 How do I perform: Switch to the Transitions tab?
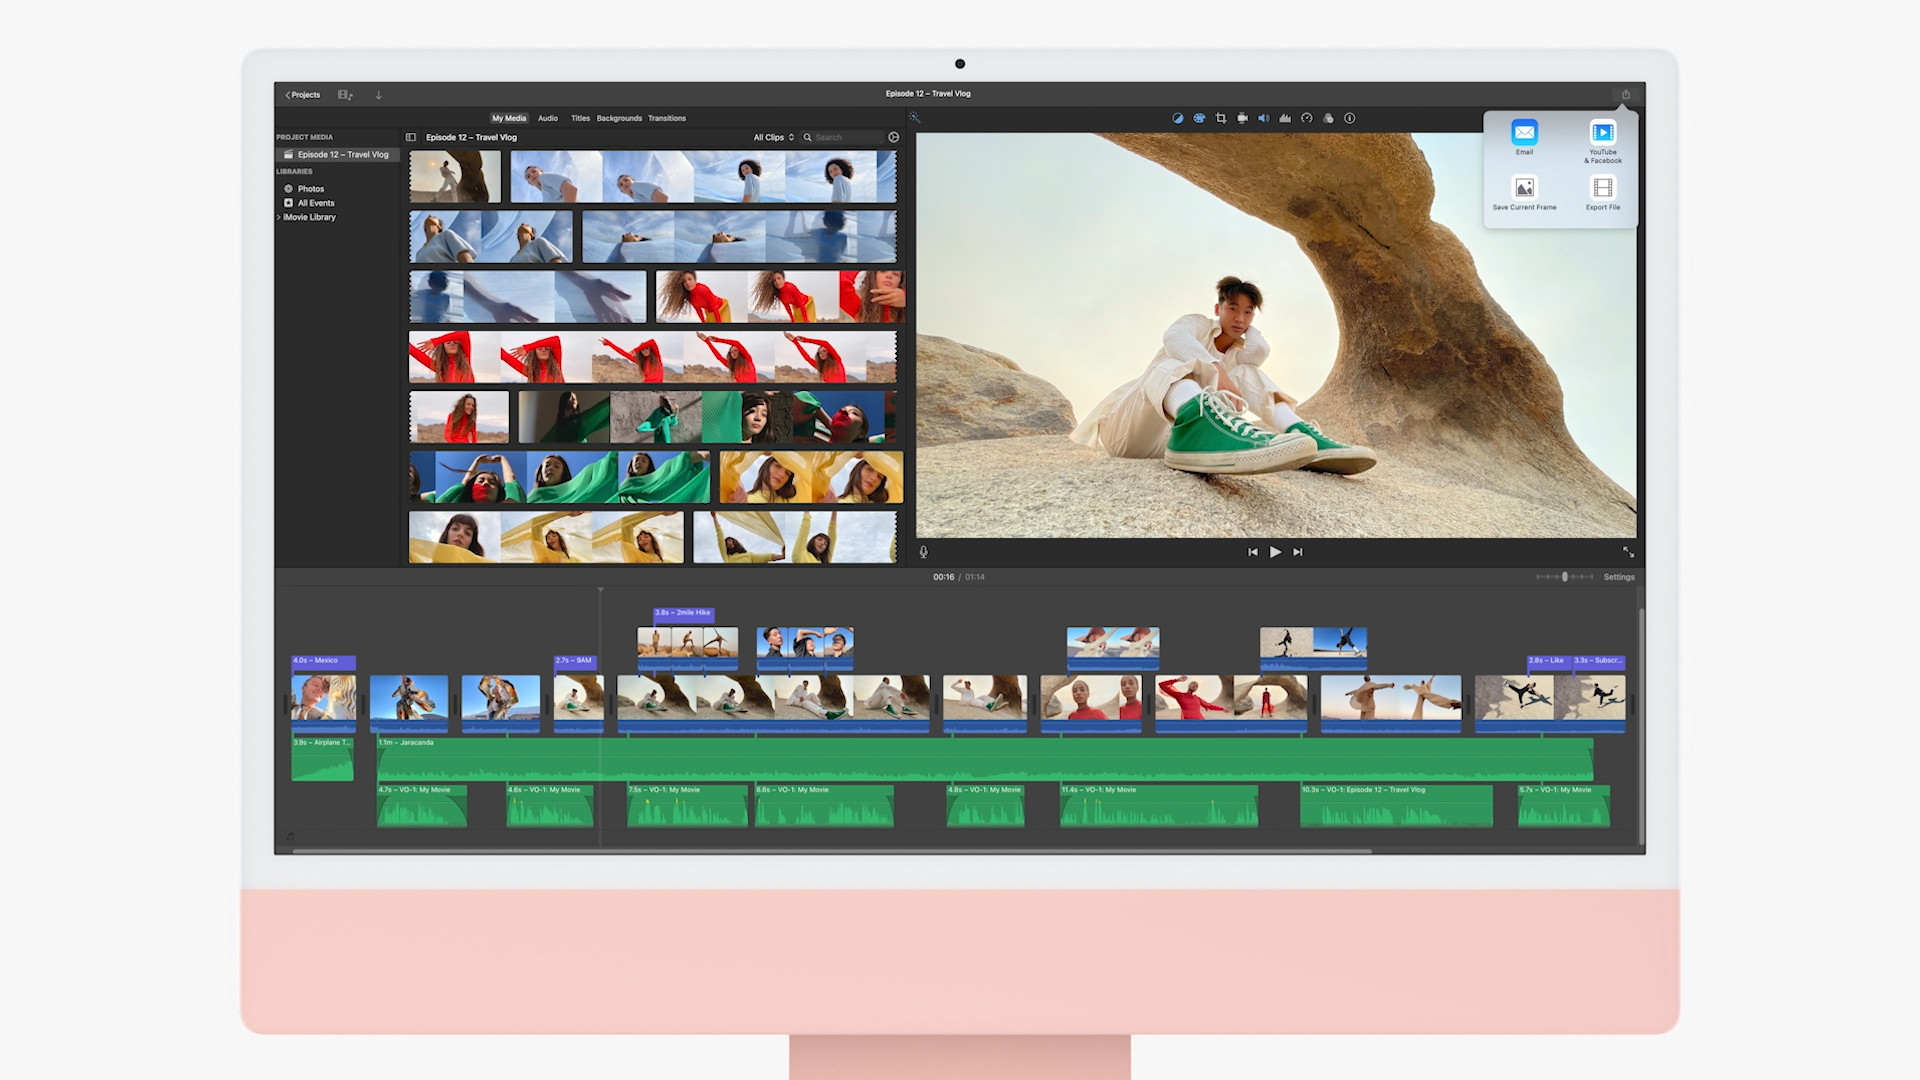click(666, 118)
